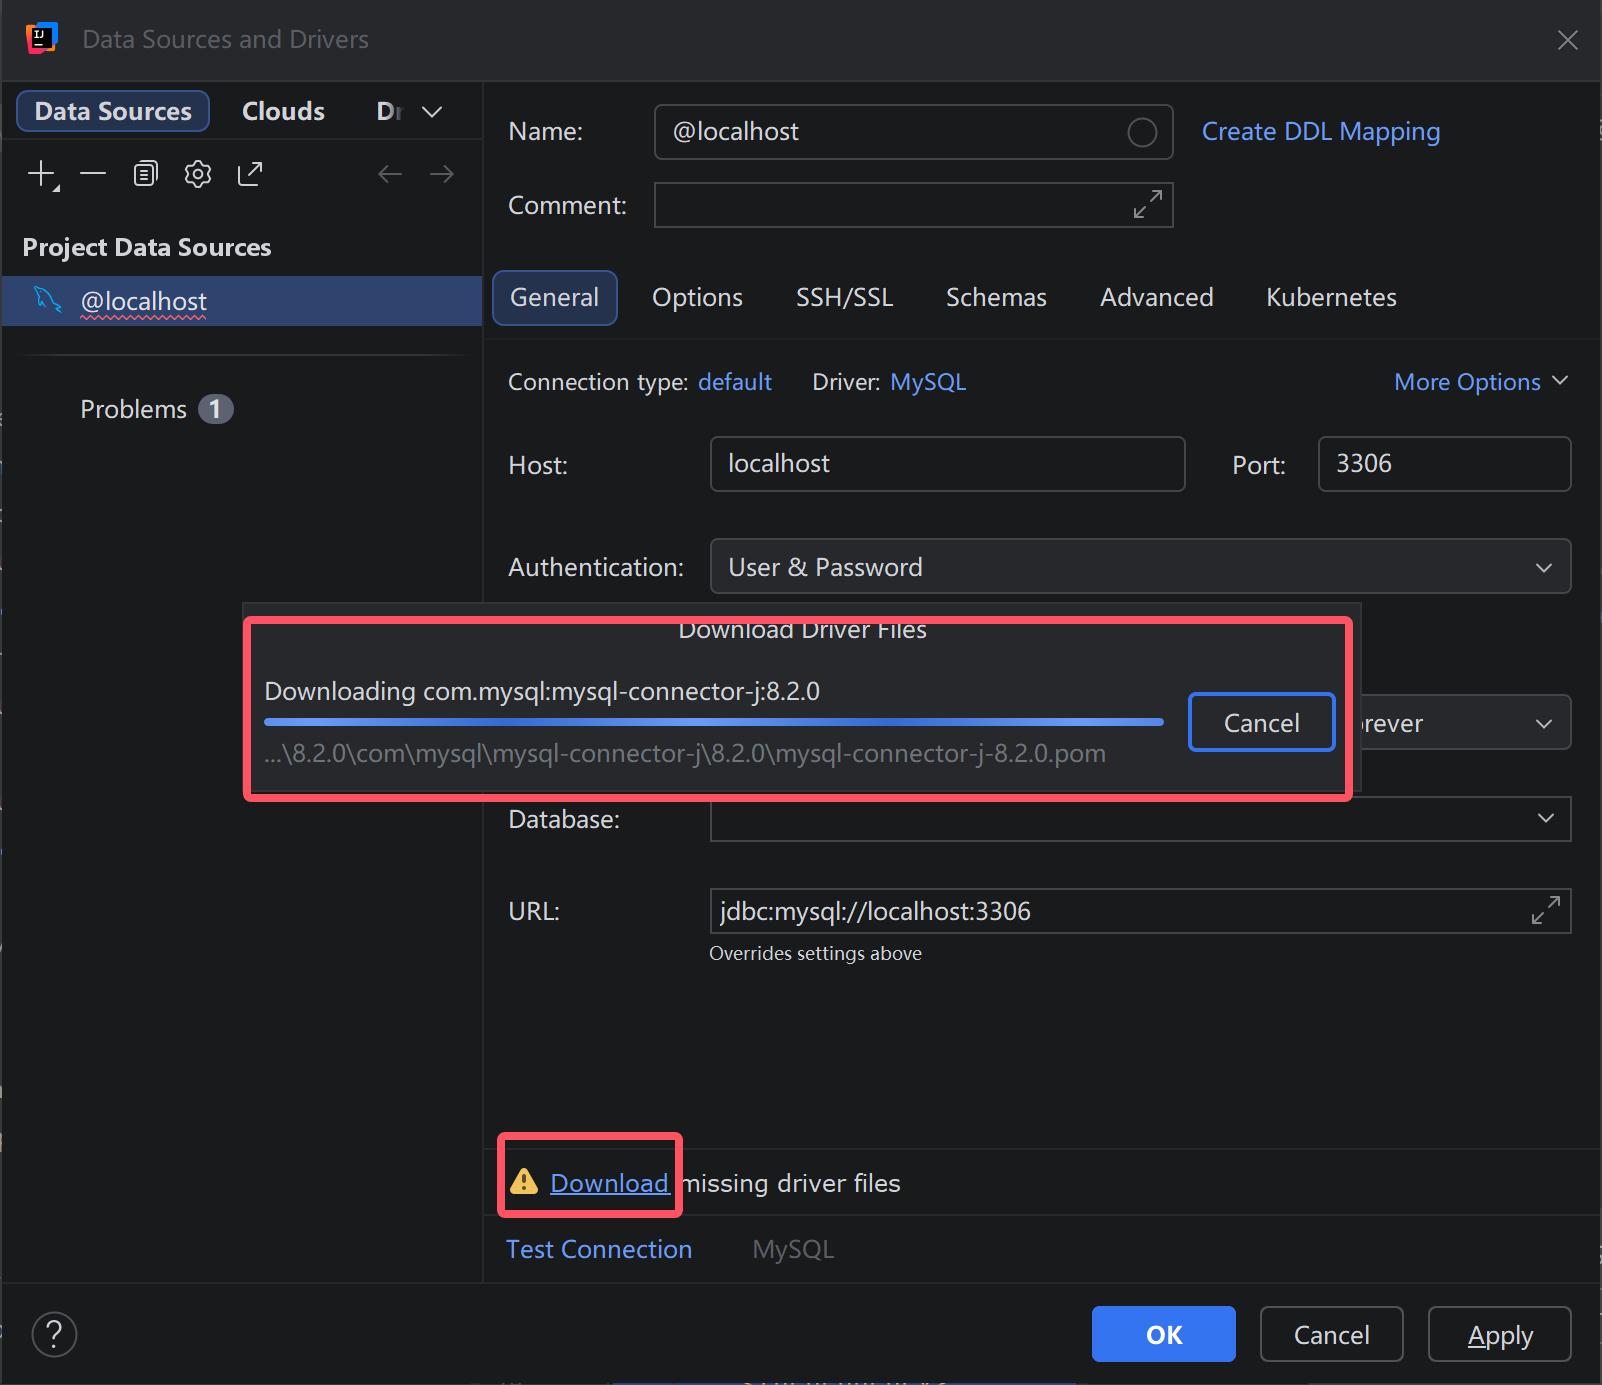
Task: Click the Test Connection link
Action: 599,1249
